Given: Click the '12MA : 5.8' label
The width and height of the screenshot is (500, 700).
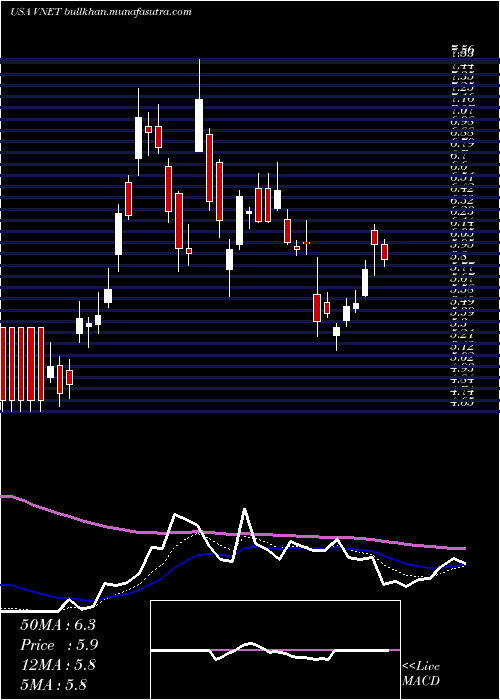Looking at the screenshot, I should [58, 665].
